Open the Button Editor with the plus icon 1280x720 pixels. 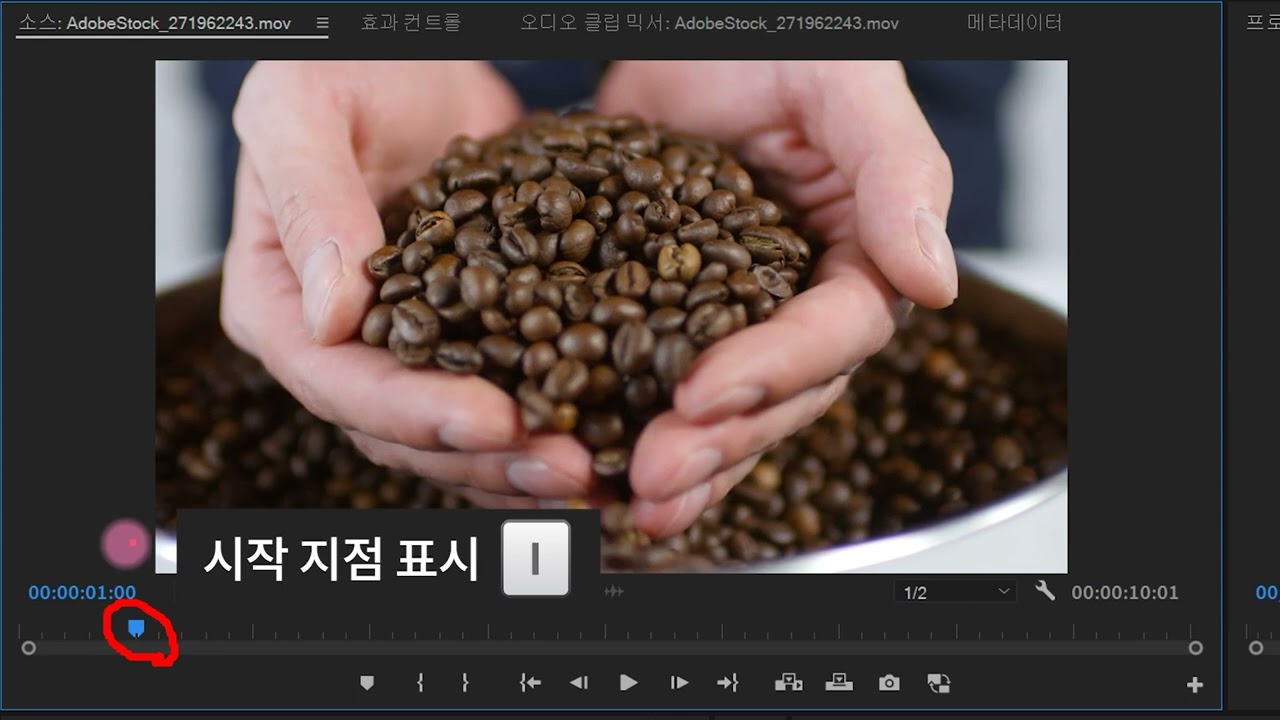pyautogui.click(x=1196, y=684)
